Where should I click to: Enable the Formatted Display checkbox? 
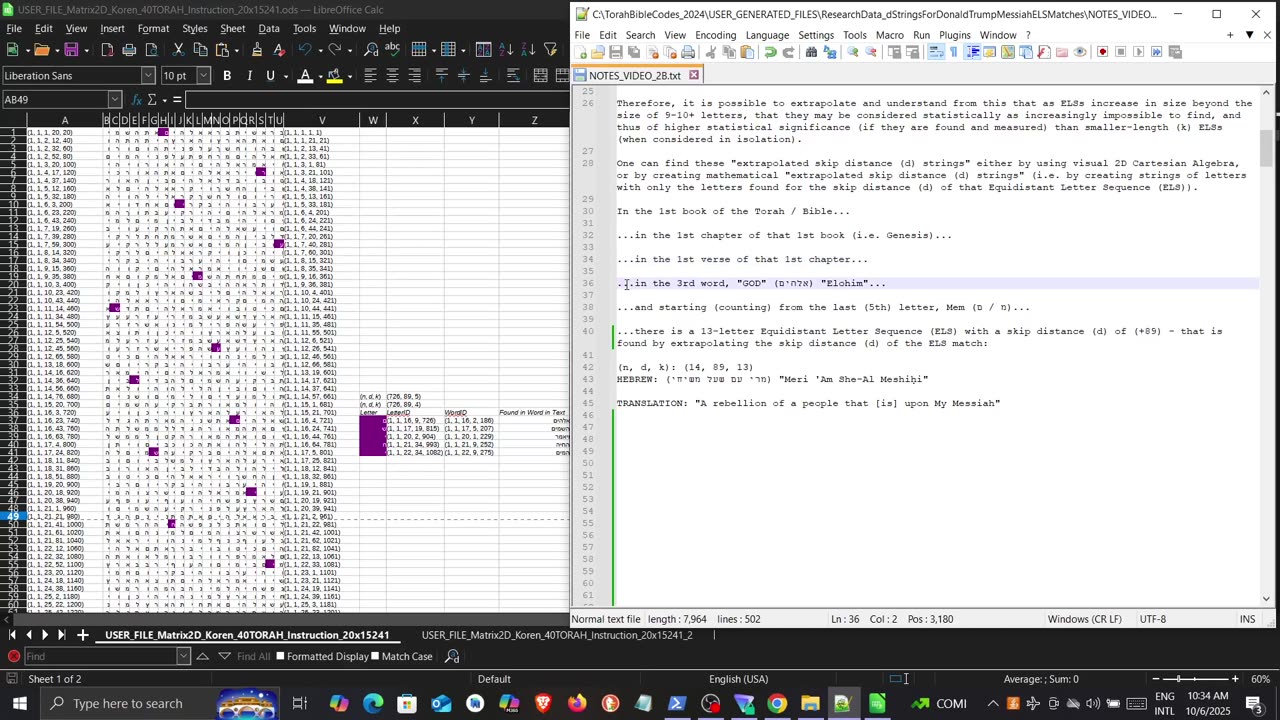point(281,656)
